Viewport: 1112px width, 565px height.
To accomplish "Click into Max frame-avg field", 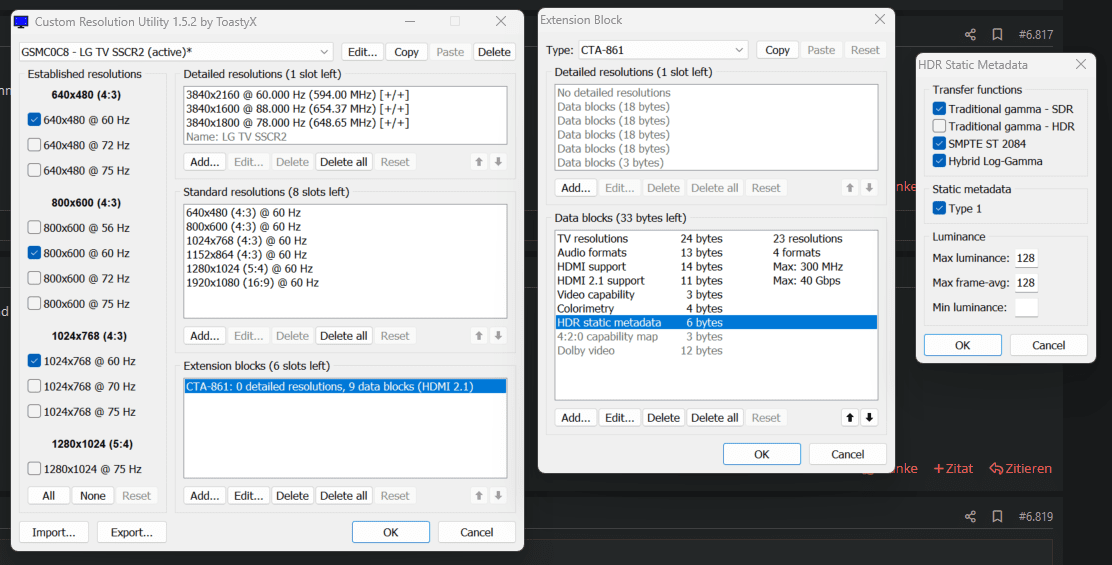I will pyautogui.click(x=1025, y=282).
